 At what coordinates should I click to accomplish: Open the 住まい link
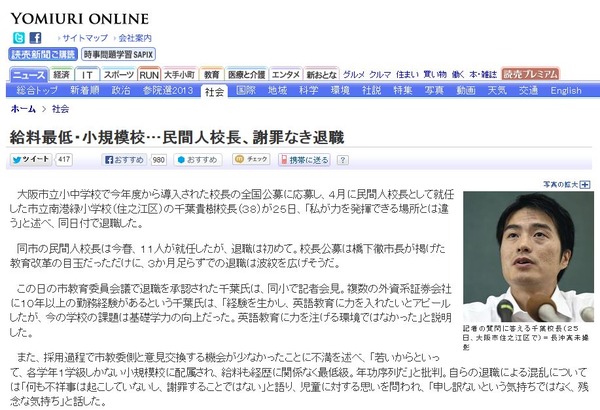407,75
